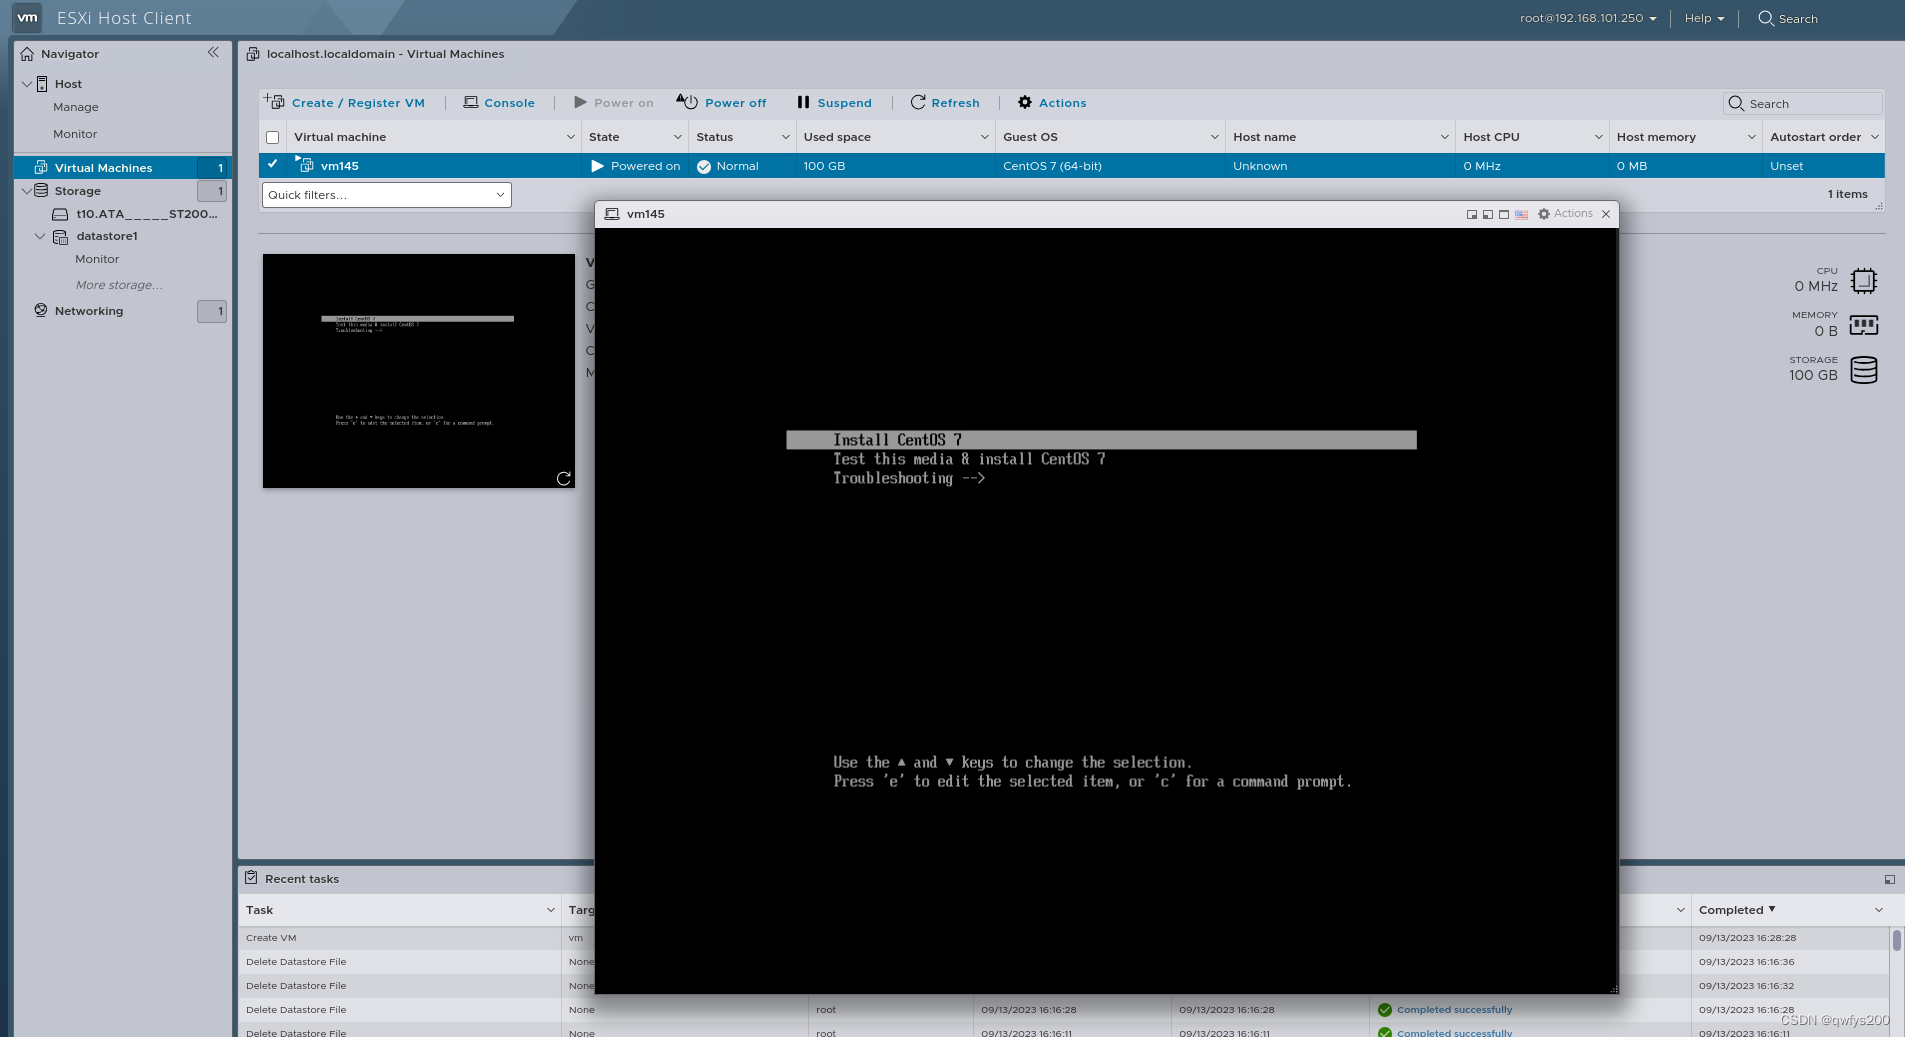Select the t10.ATA disk storage item

point(146,213)
